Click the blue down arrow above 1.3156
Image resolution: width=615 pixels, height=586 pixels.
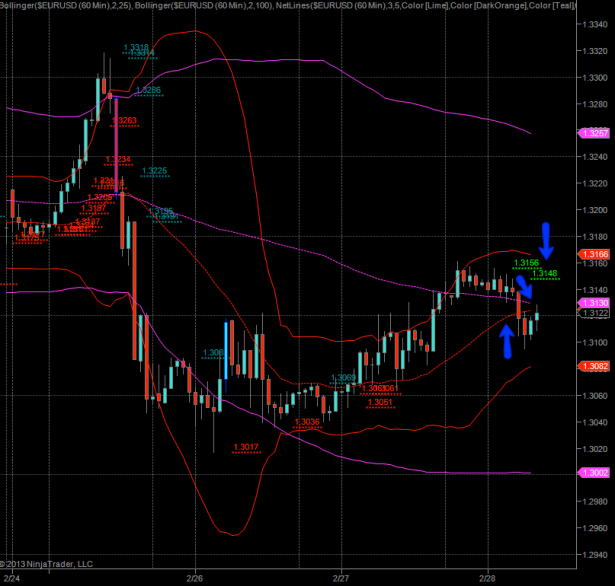[546, 239]
